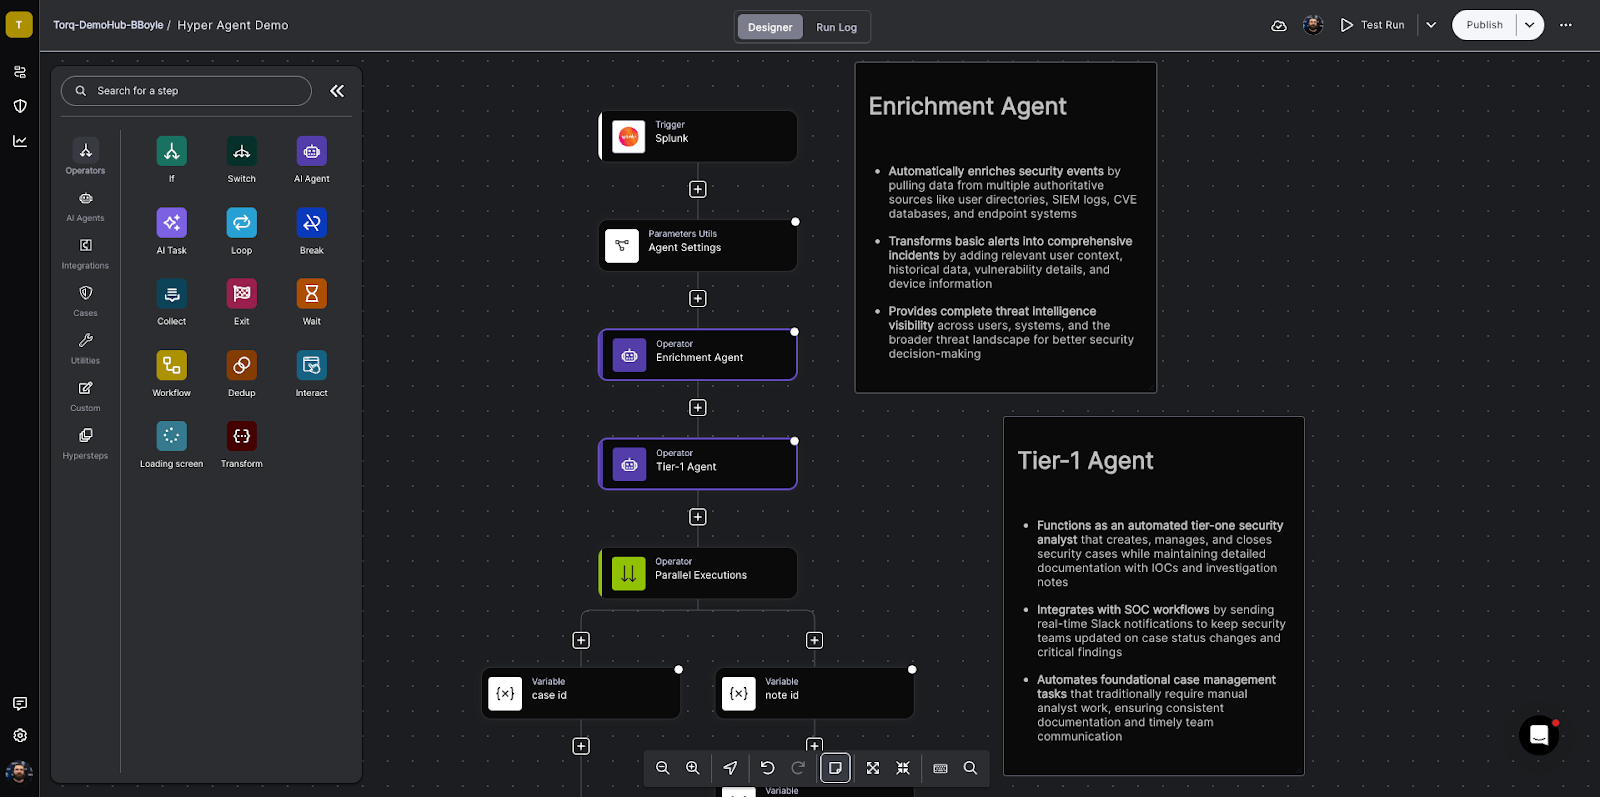Image resolution: width=1600 pixels, height=797 pixels.
Task: Open the Hypersteps category
Action: 85,443
